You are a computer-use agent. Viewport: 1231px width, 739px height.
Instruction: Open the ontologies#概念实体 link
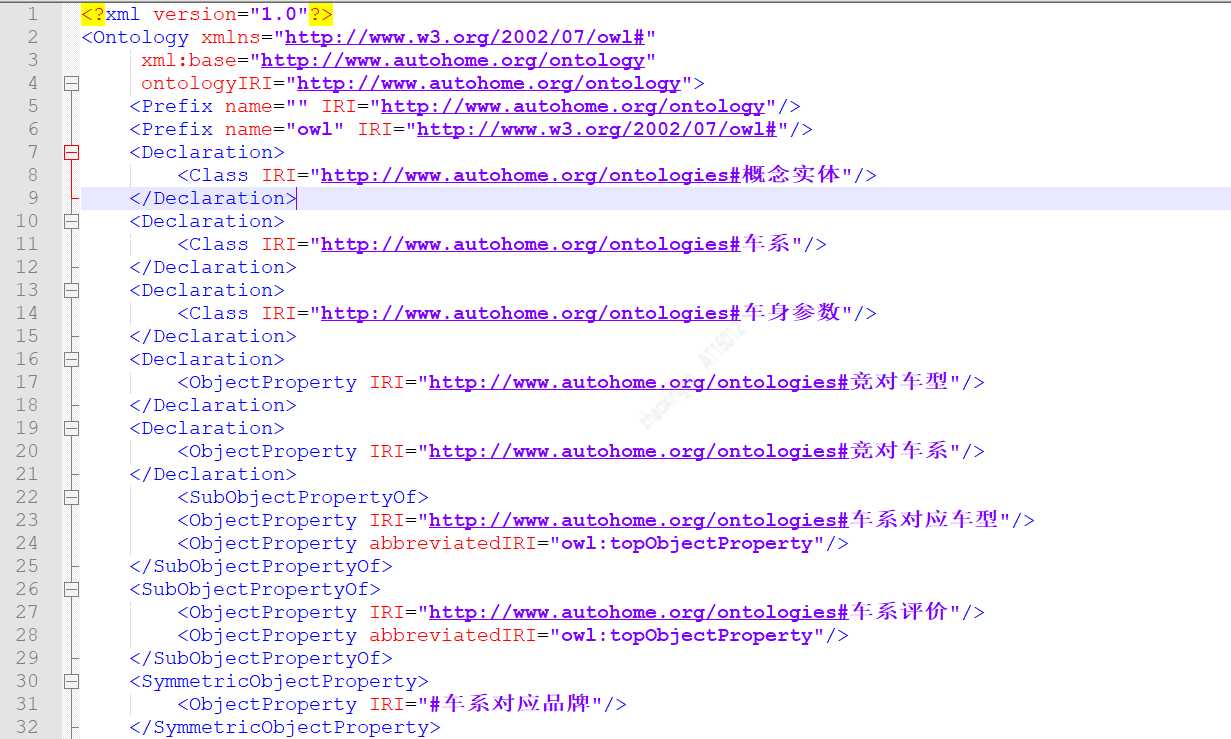tap(580, 176)
